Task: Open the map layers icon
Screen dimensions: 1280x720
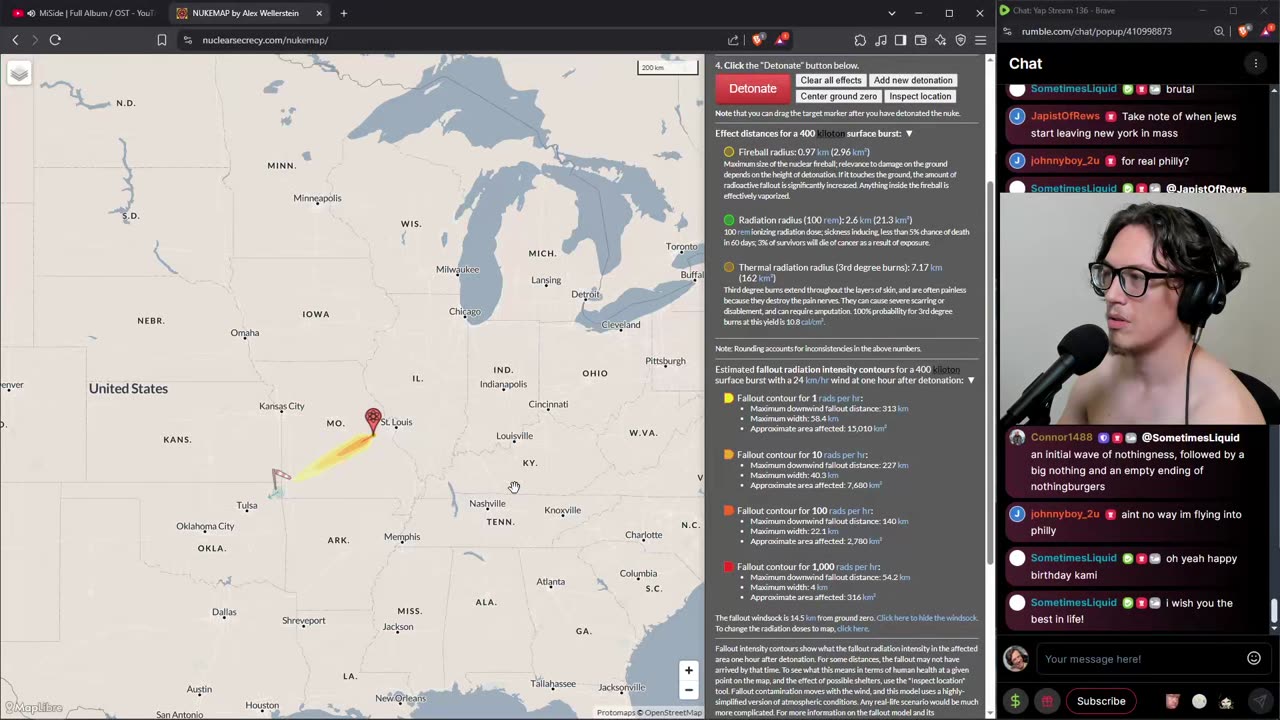Action: click(19, 73)
